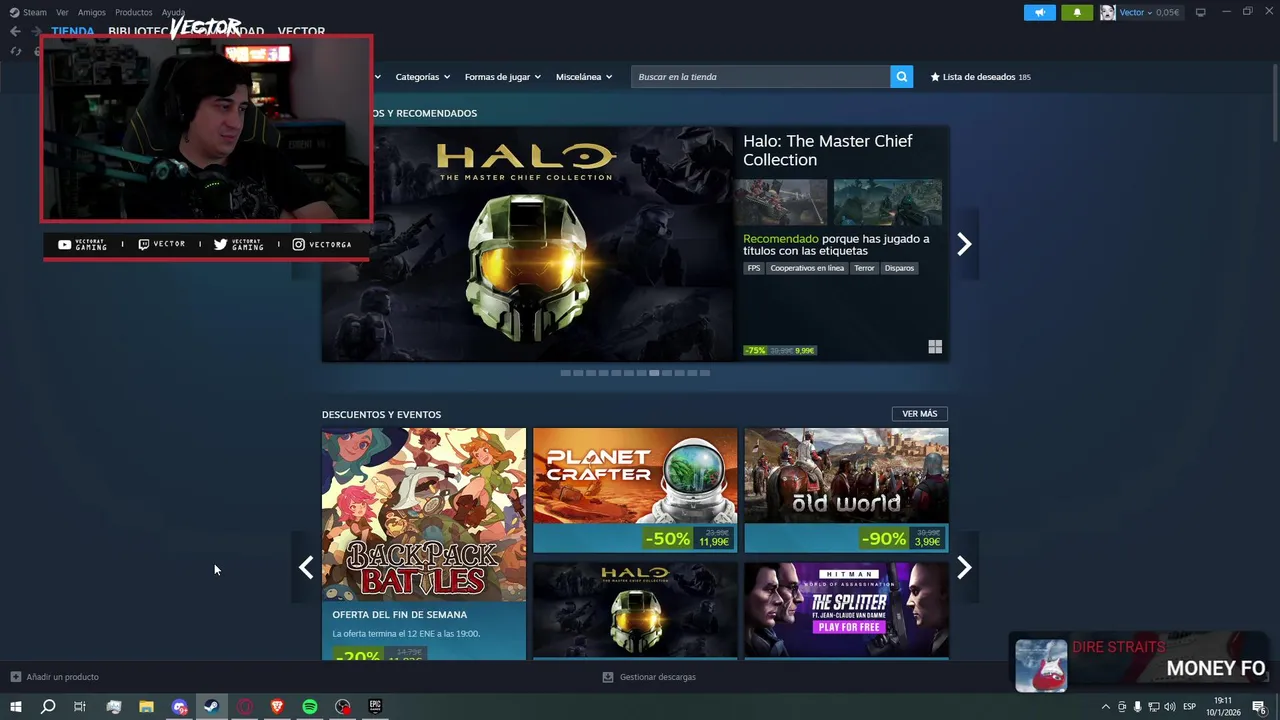The height and width of the screenshot is (720, 1280).
Task: Open Brave browser from the taskbar
Action: tap(277, 707)
